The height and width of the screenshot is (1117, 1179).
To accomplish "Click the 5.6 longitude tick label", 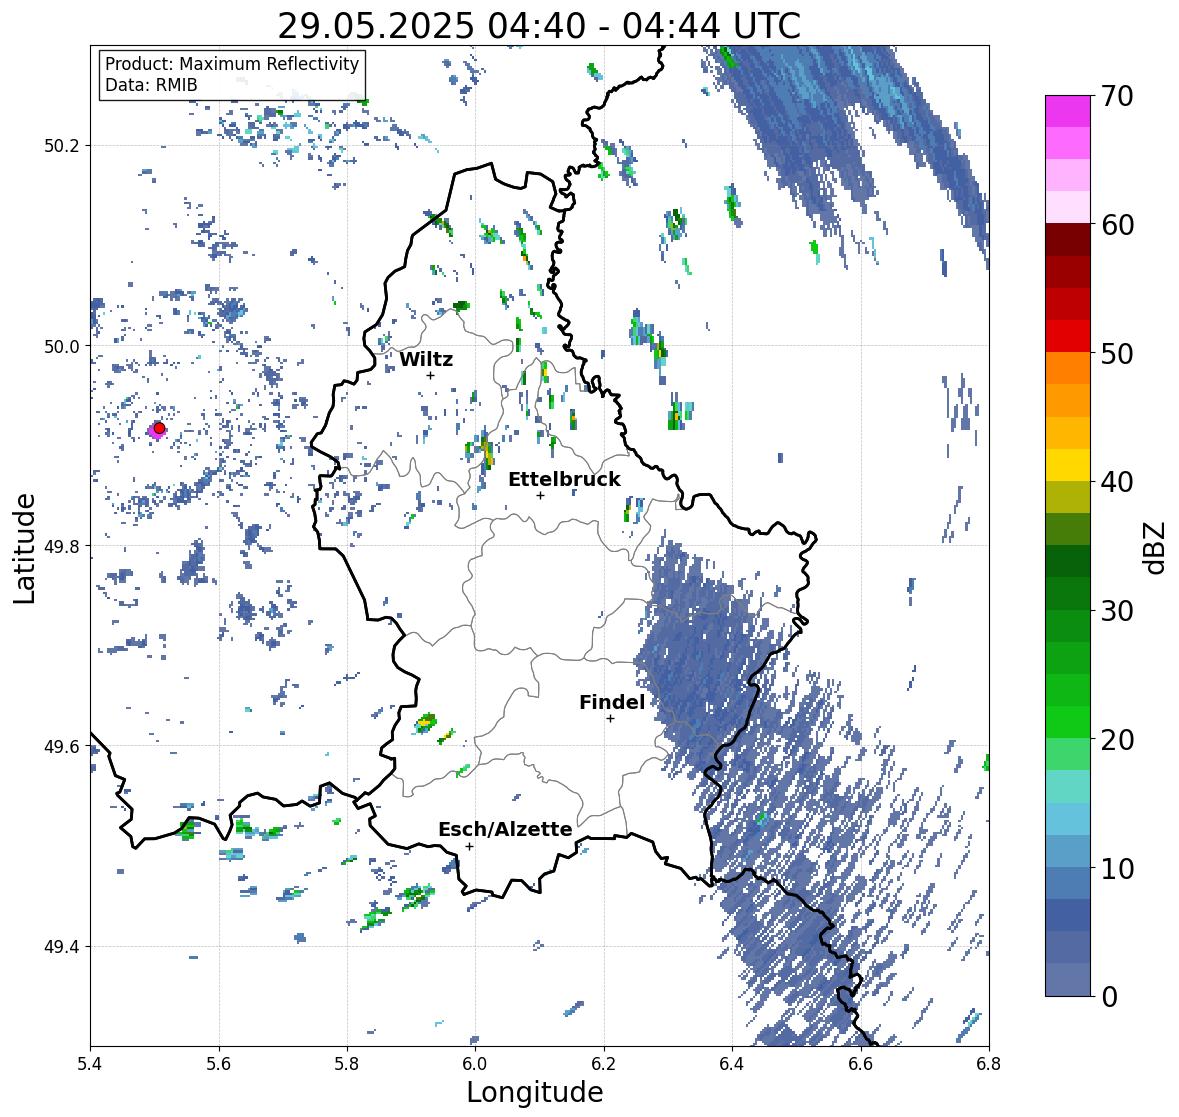I will coord(219,1064).
